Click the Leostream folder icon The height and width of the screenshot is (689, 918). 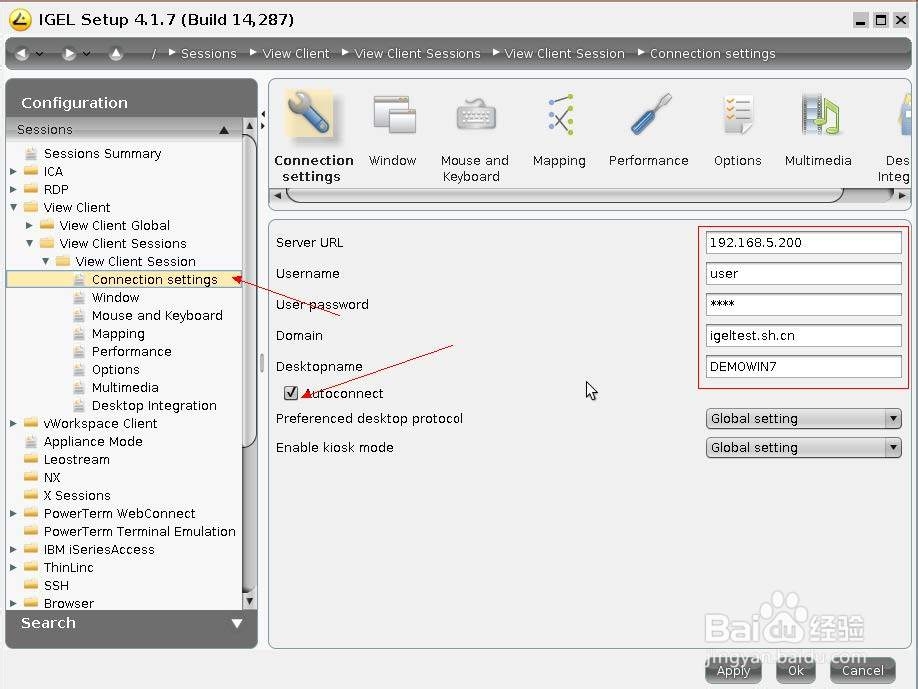[x=31, y=459]
